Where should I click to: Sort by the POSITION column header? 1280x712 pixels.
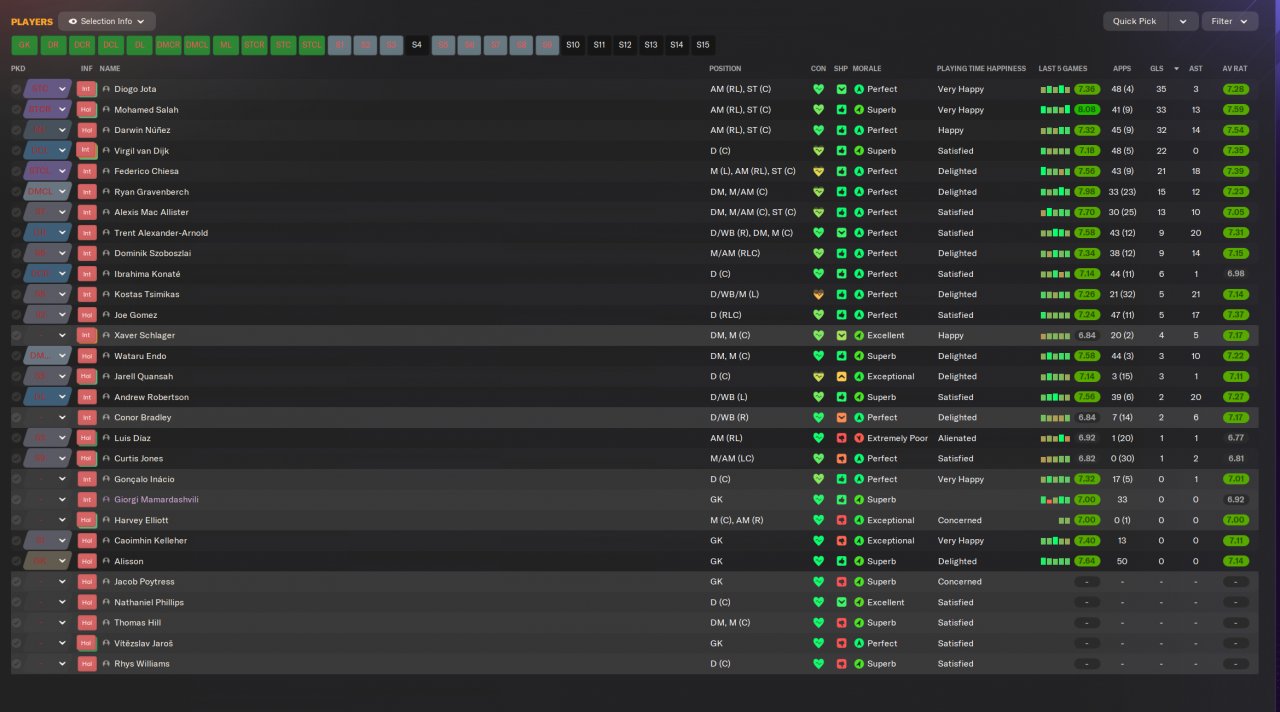click(725, 69)
